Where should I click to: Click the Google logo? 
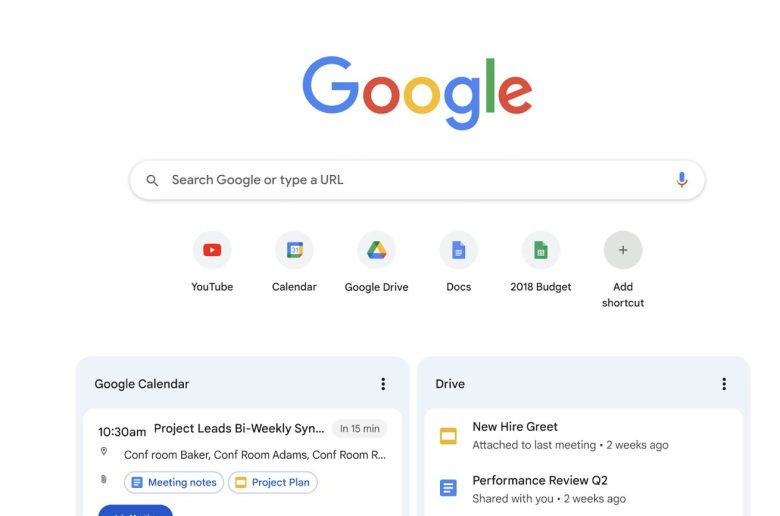point(417,93)
